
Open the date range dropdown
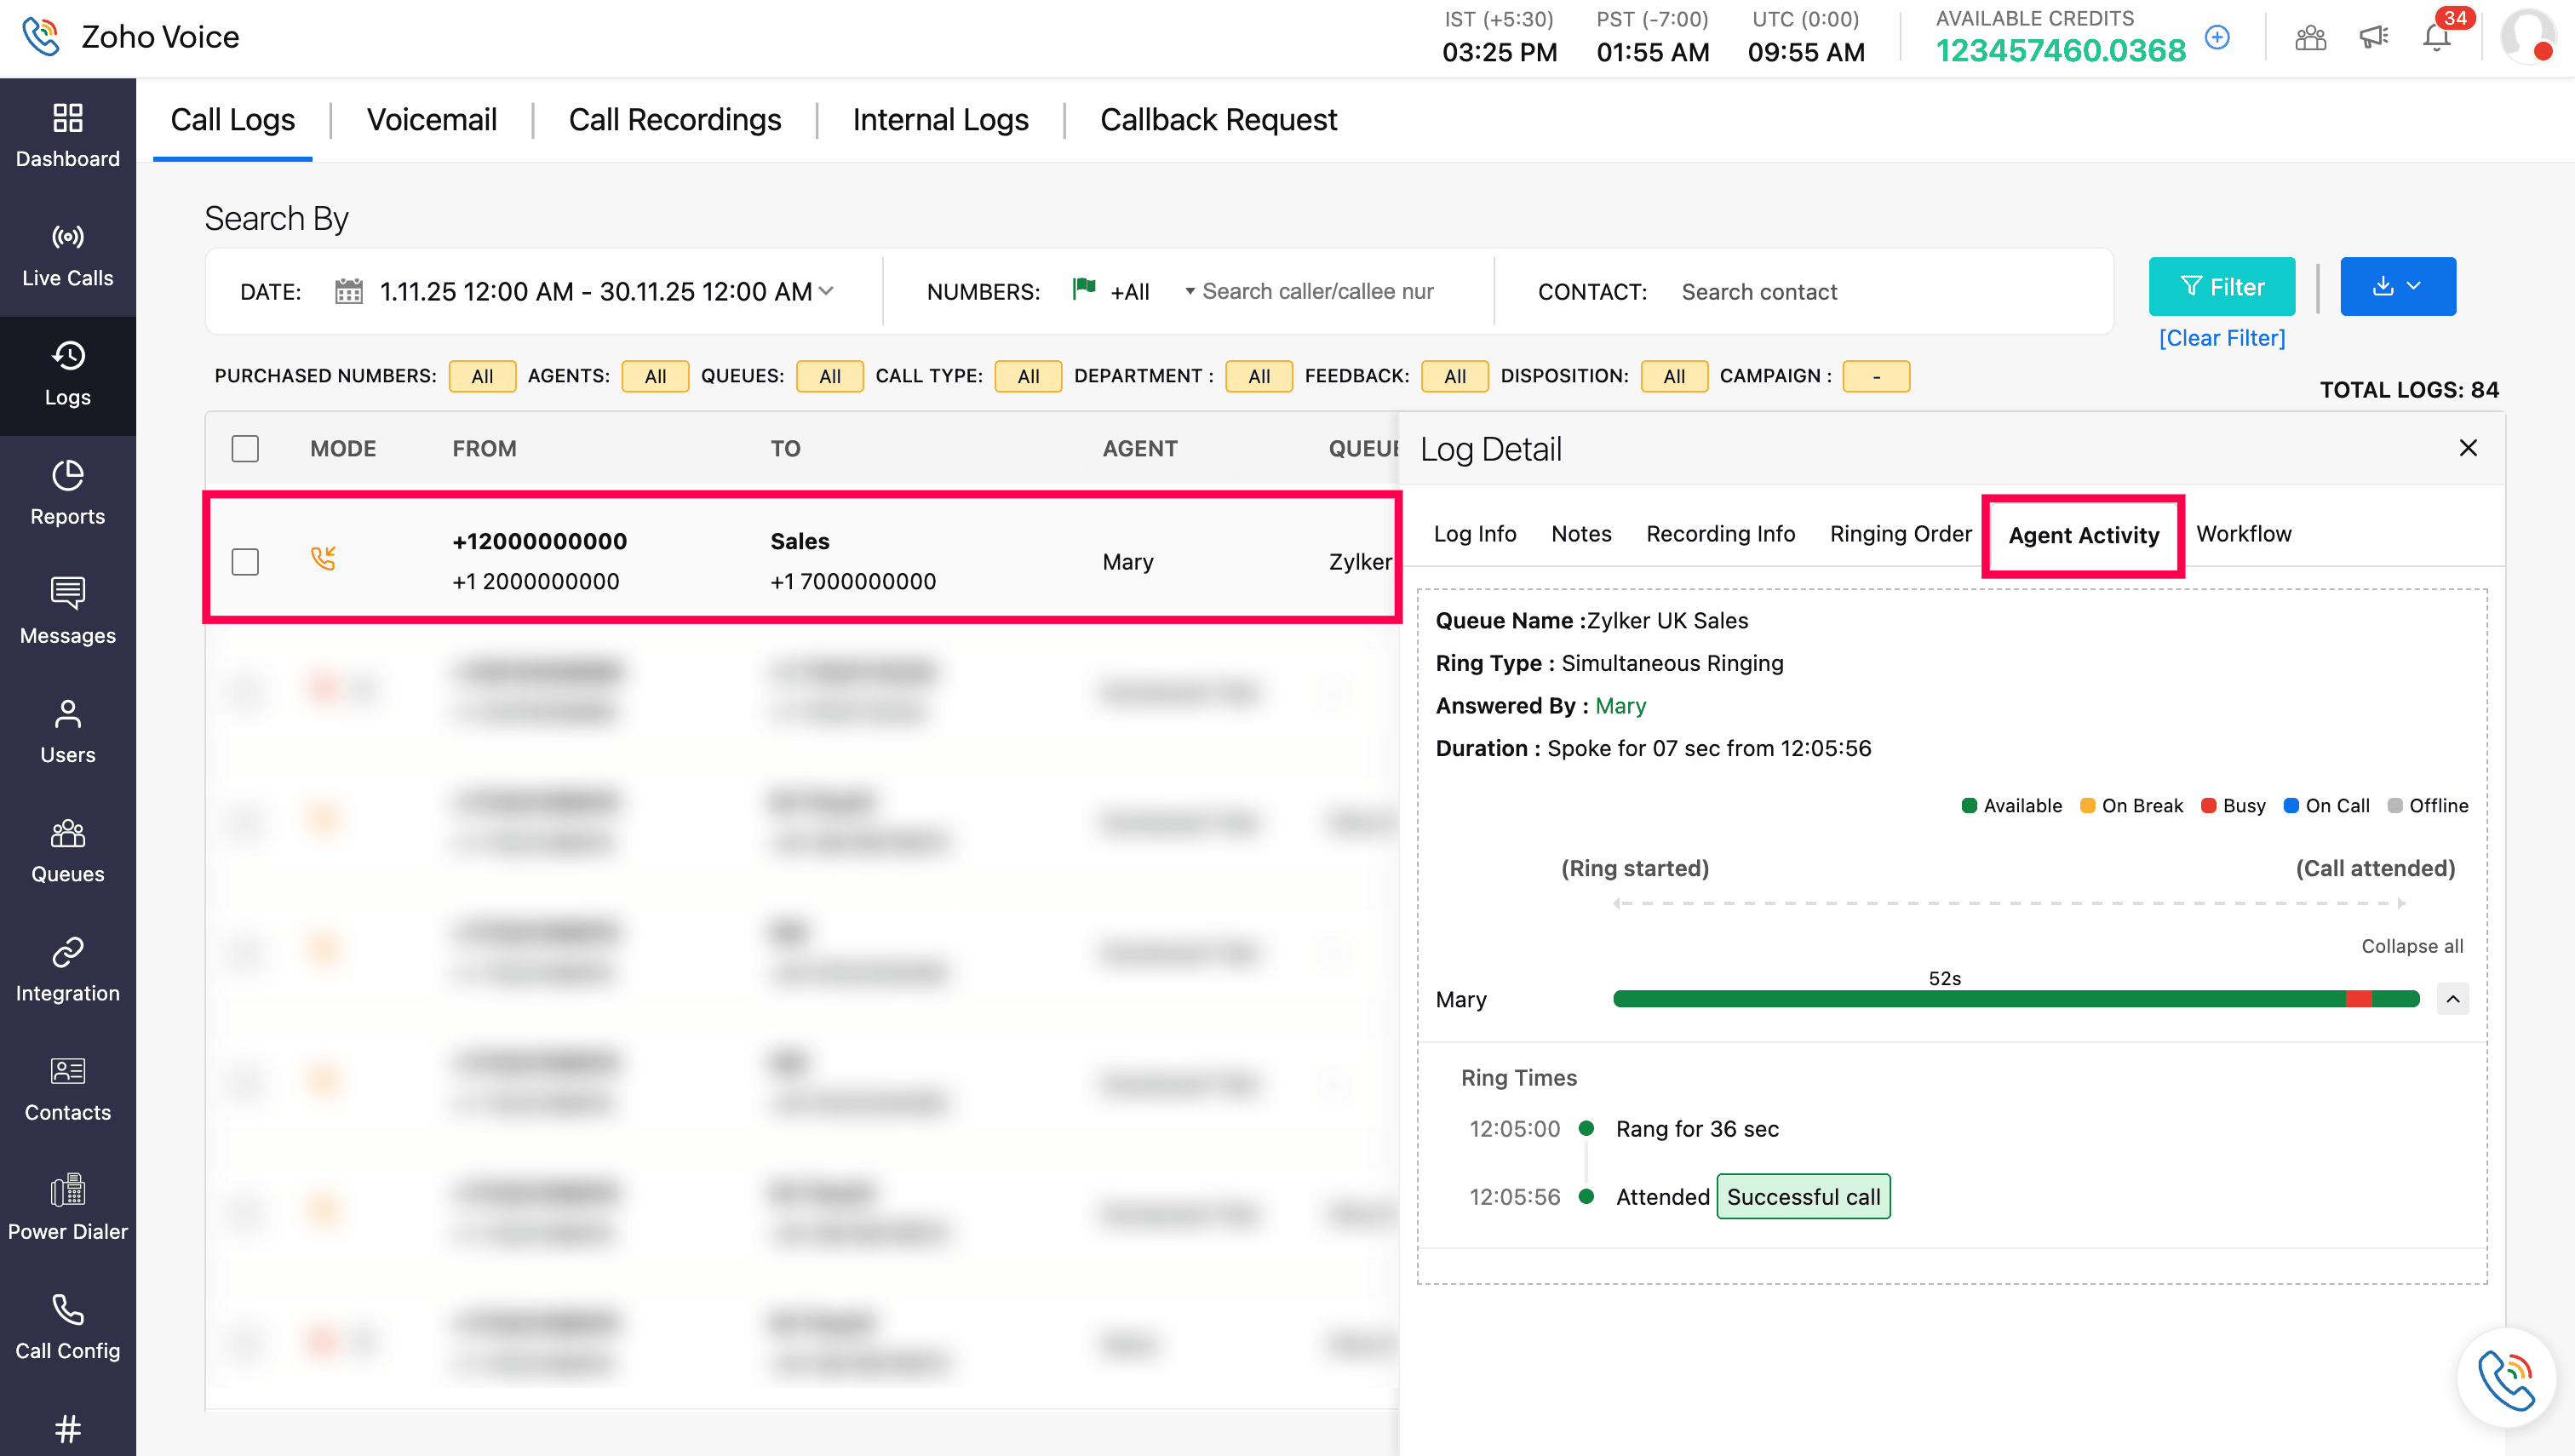click(x=826, y=291)
